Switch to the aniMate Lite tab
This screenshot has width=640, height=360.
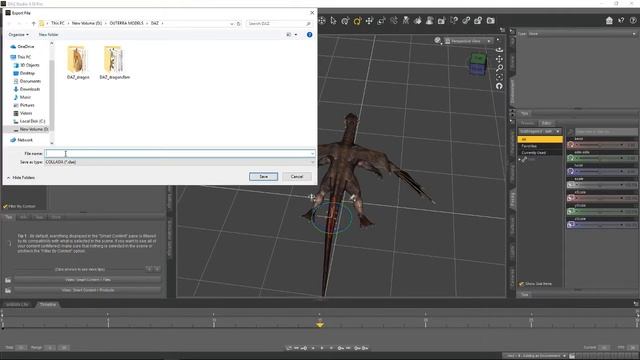(18, 304)
